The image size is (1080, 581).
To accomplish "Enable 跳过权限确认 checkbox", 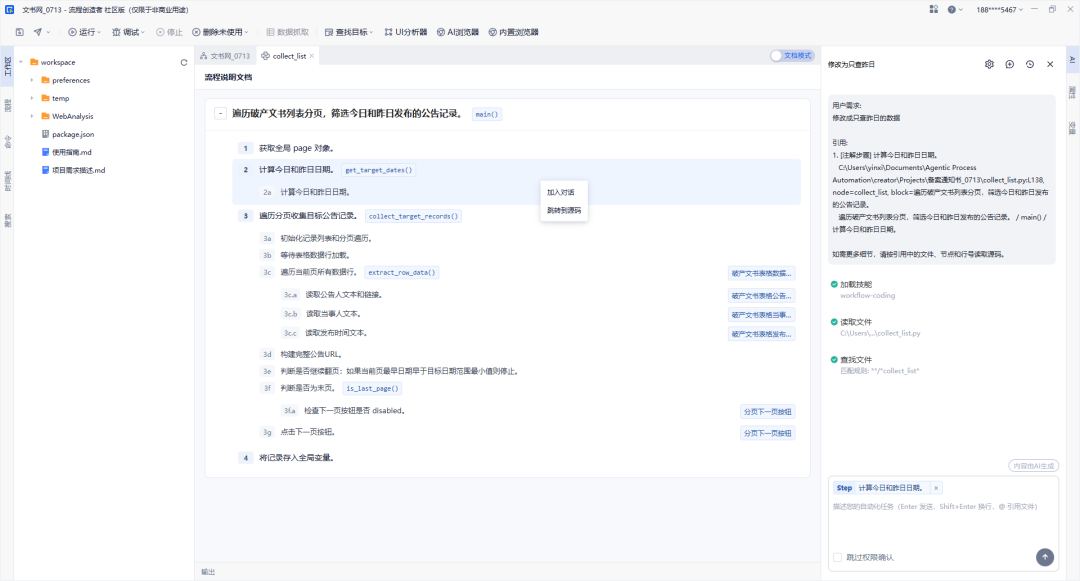I will pos(838,558).
